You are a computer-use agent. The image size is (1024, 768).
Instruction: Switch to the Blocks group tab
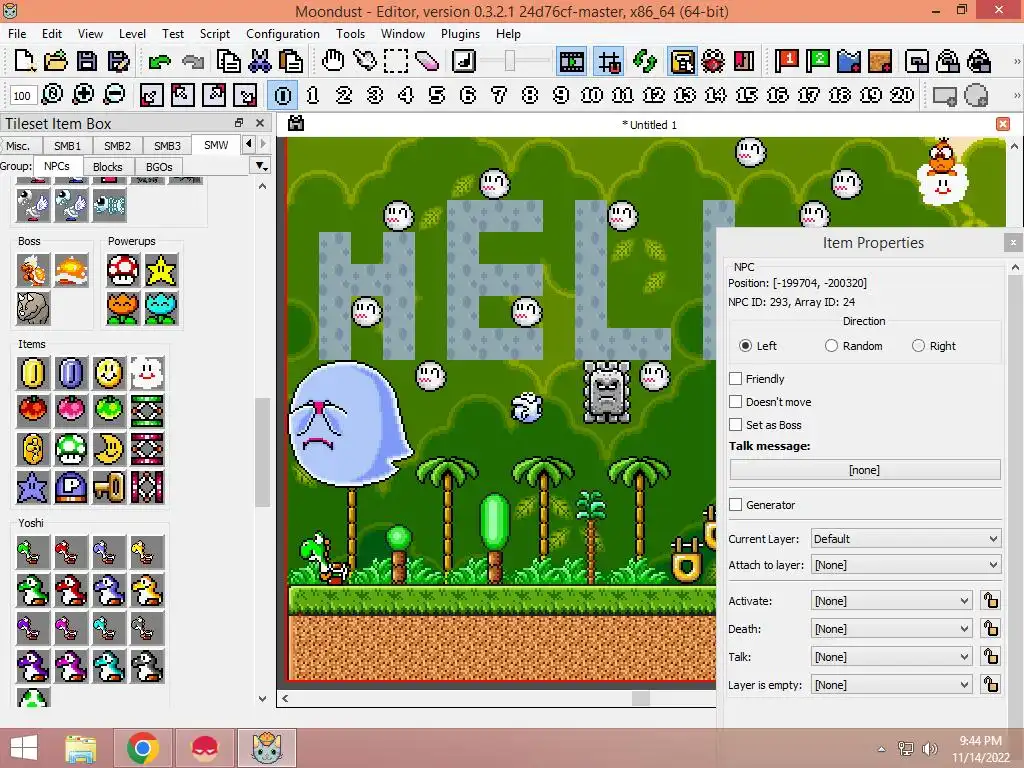pyautogui.click(x=107, y=167)
